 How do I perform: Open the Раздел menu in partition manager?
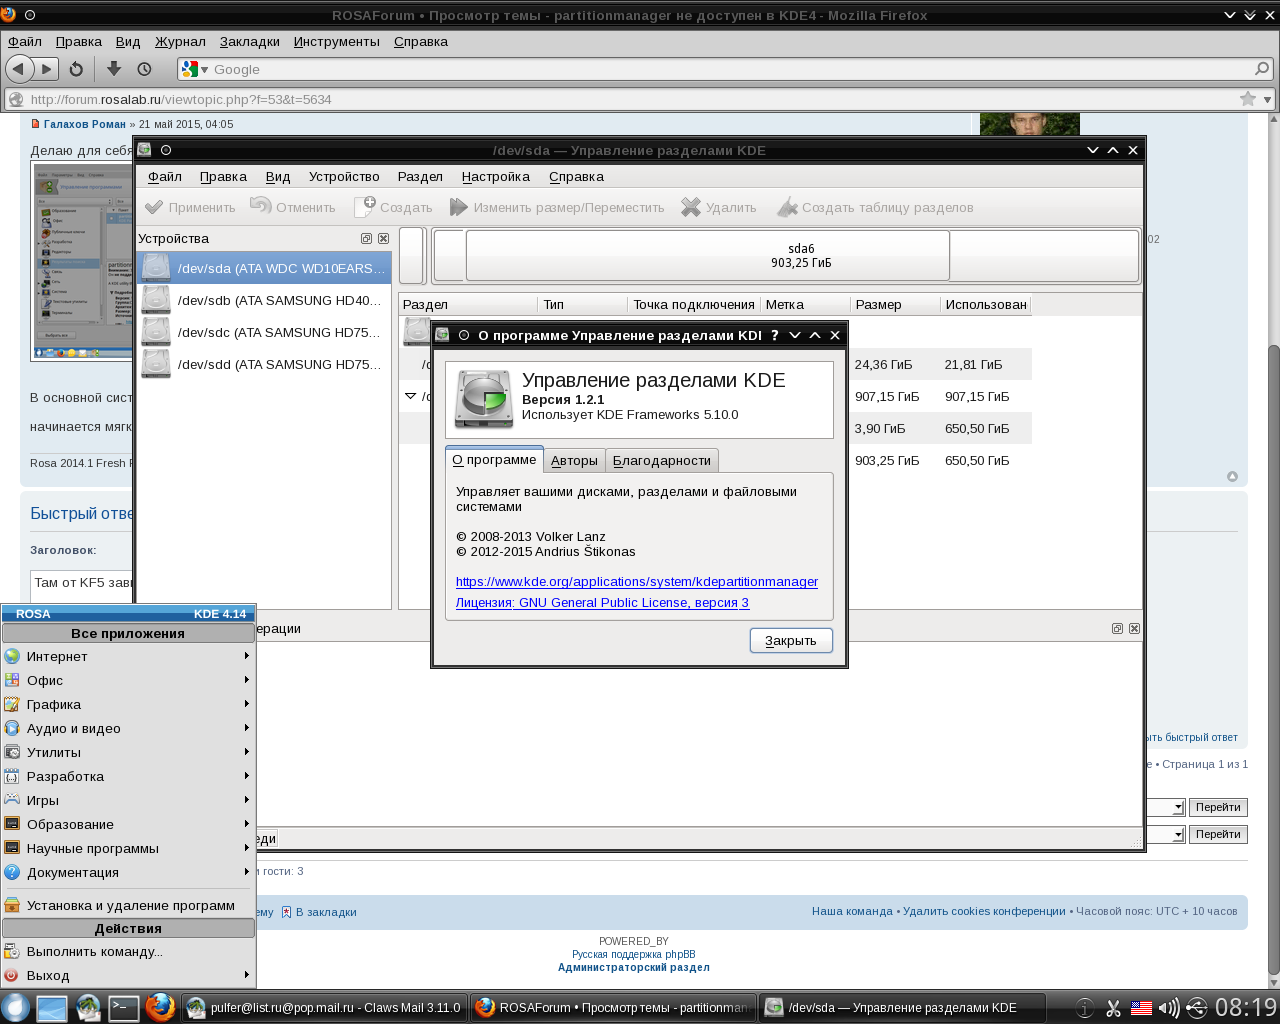420,176
